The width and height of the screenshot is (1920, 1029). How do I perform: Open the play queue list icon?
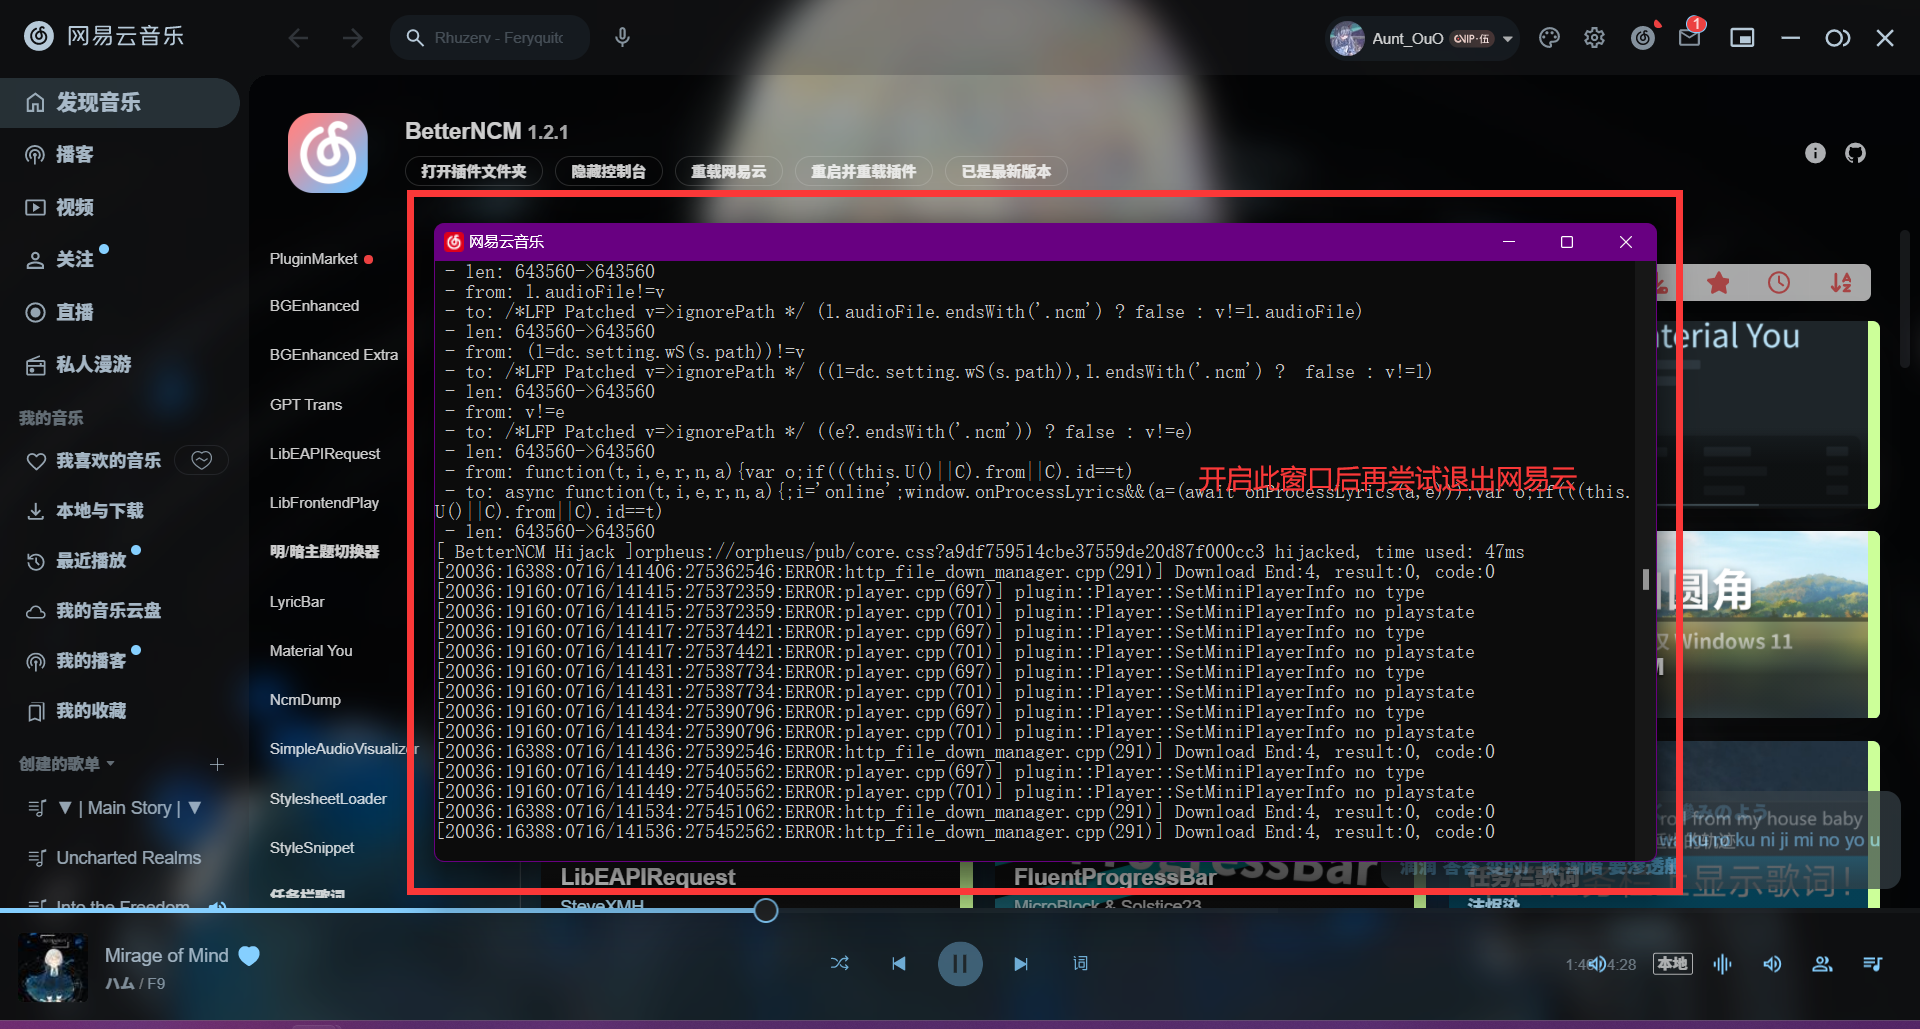(1873, 964)
